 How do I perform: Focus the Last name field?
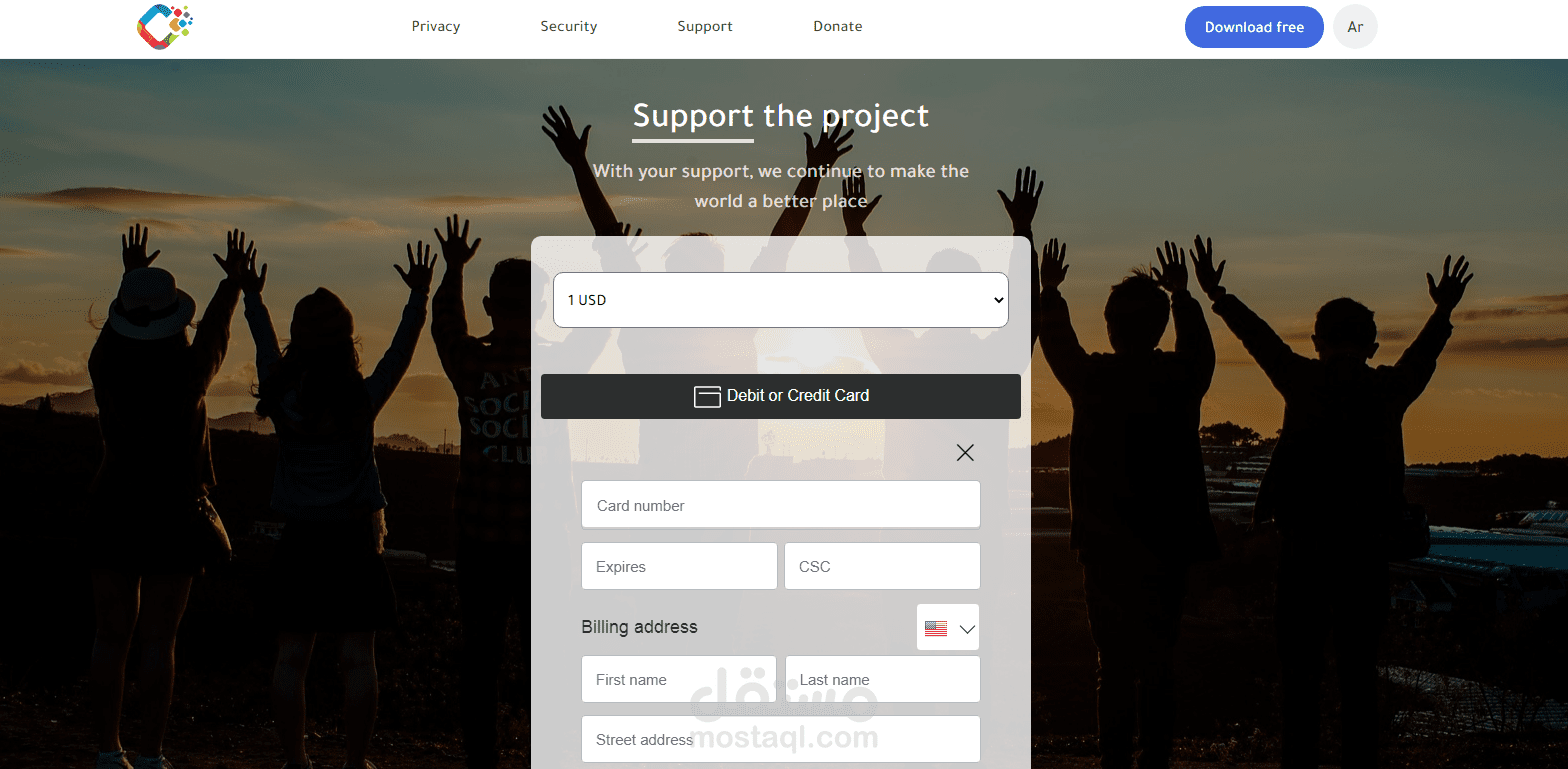(882, 679)
